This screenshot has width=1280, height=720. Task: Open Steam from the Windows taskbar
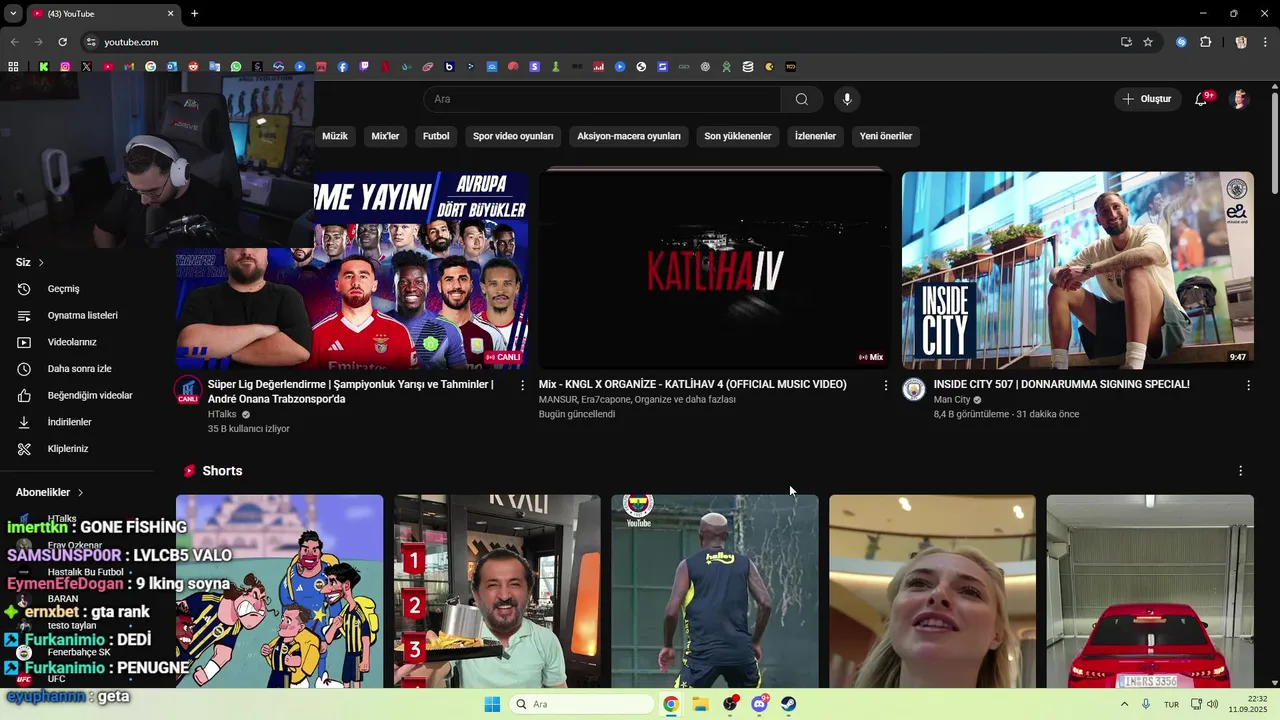pos(789,704)
